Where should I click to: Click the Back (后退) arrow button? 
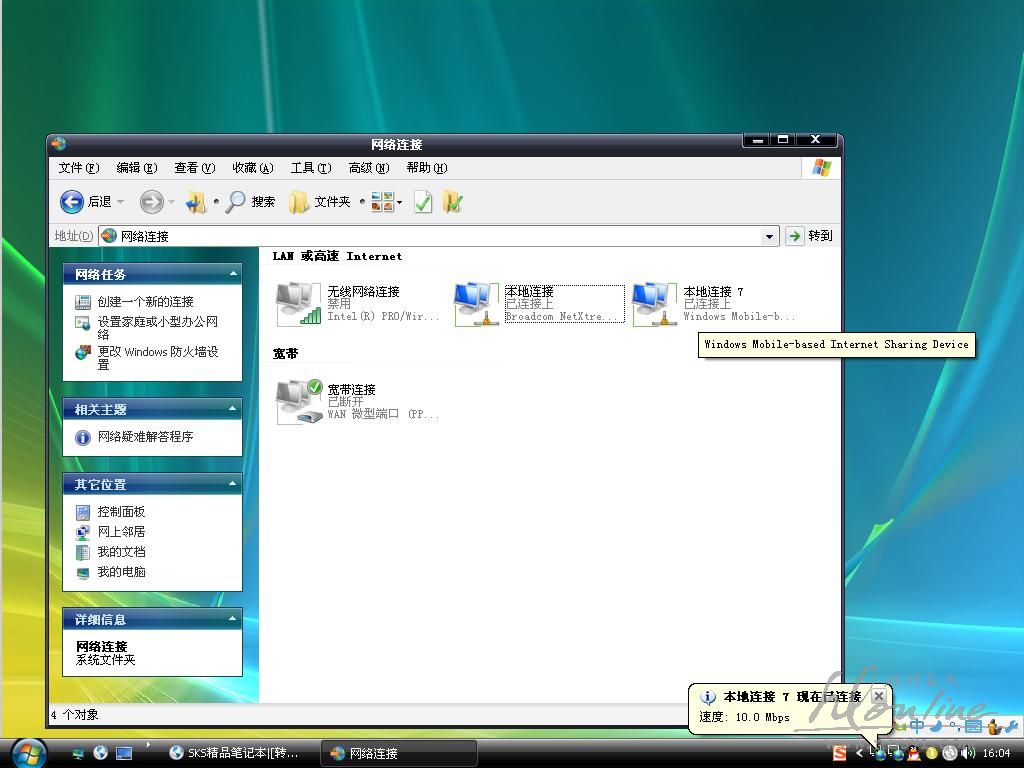[73, 202]
